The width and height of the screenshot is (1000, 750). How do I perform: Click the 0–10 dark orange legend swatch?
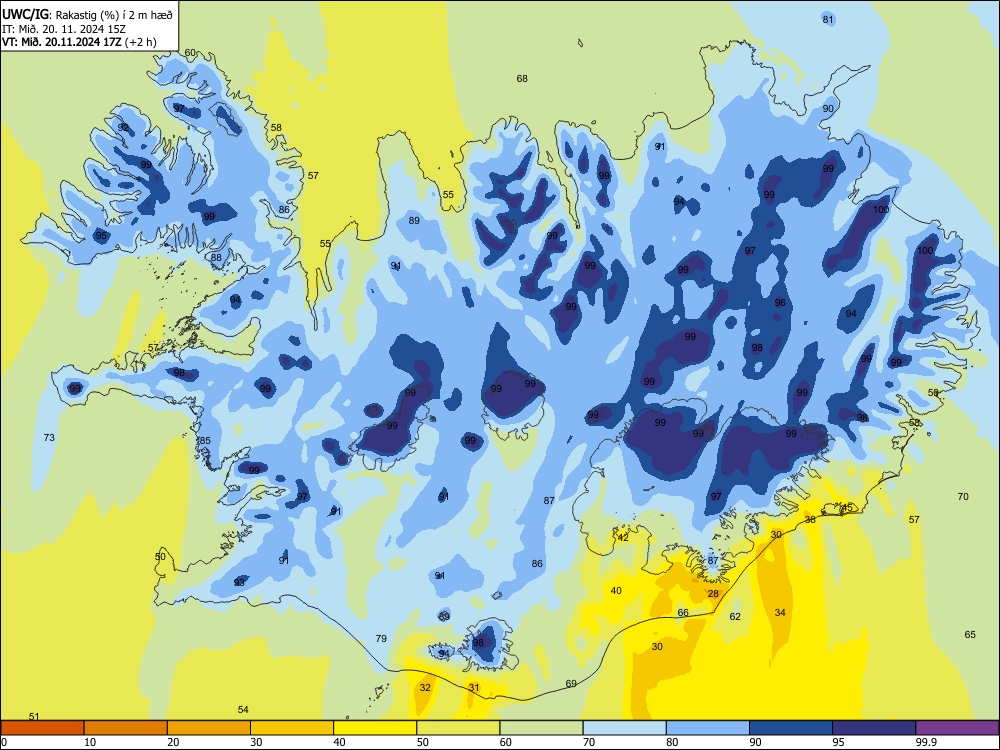[42, 728]
